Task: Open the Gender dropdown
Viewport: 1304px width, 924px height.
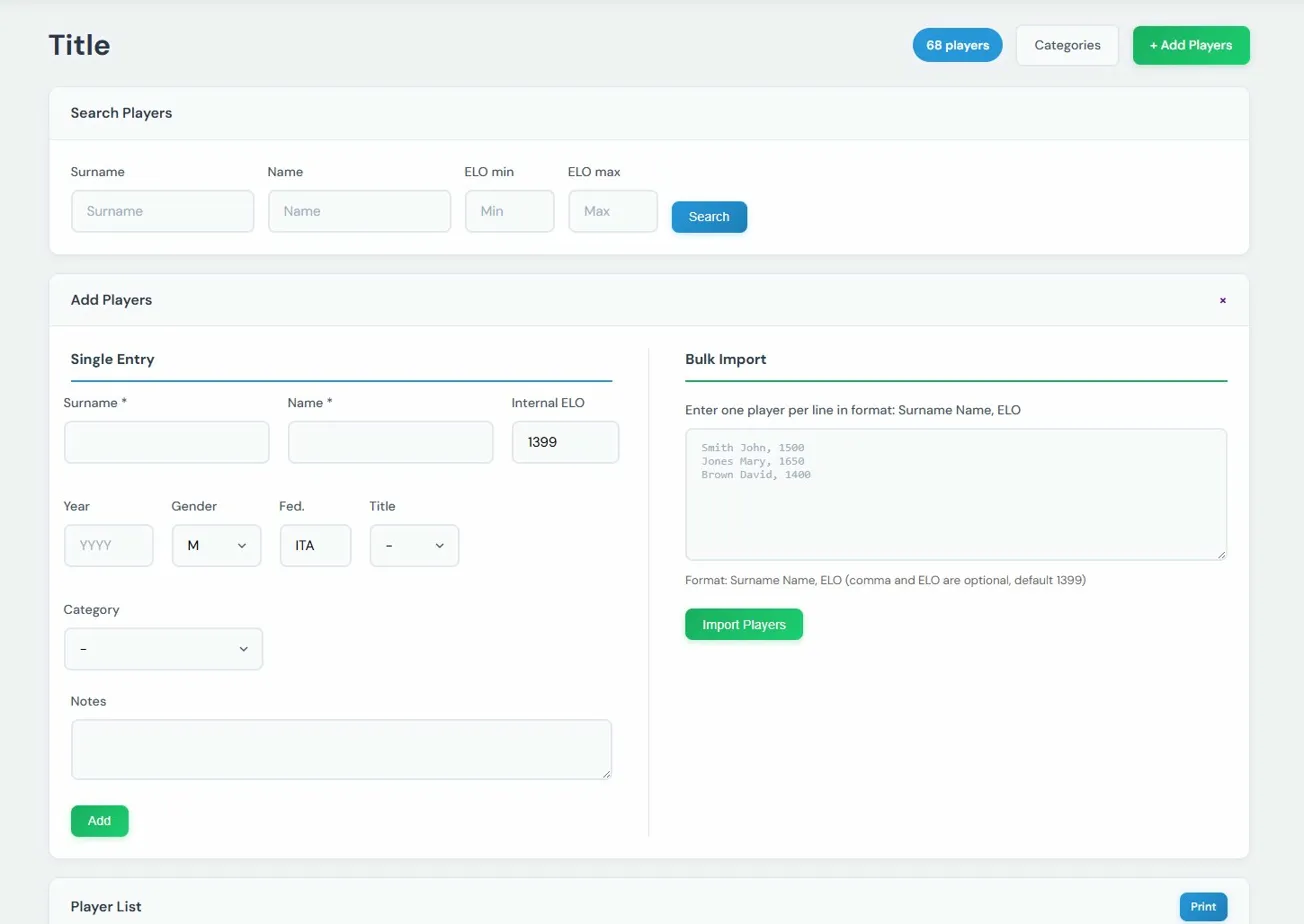Action: [x=216, y=546]
